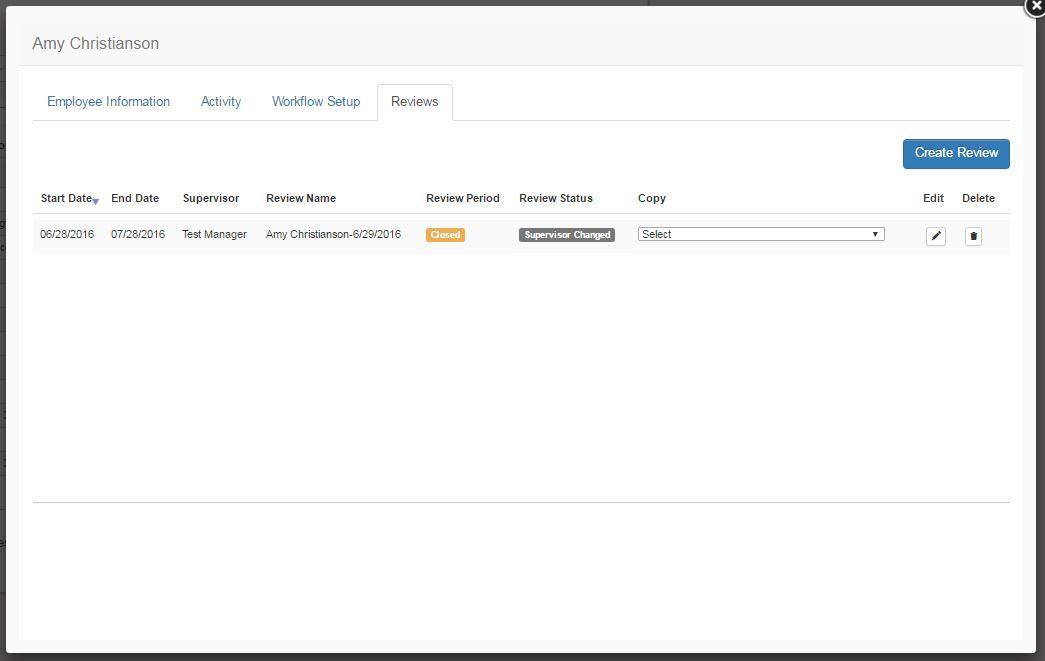Click review name Amy Christianson-6/29/2016
The width and height of the screenshot is (1045, 661).
(x=333, y=234)
